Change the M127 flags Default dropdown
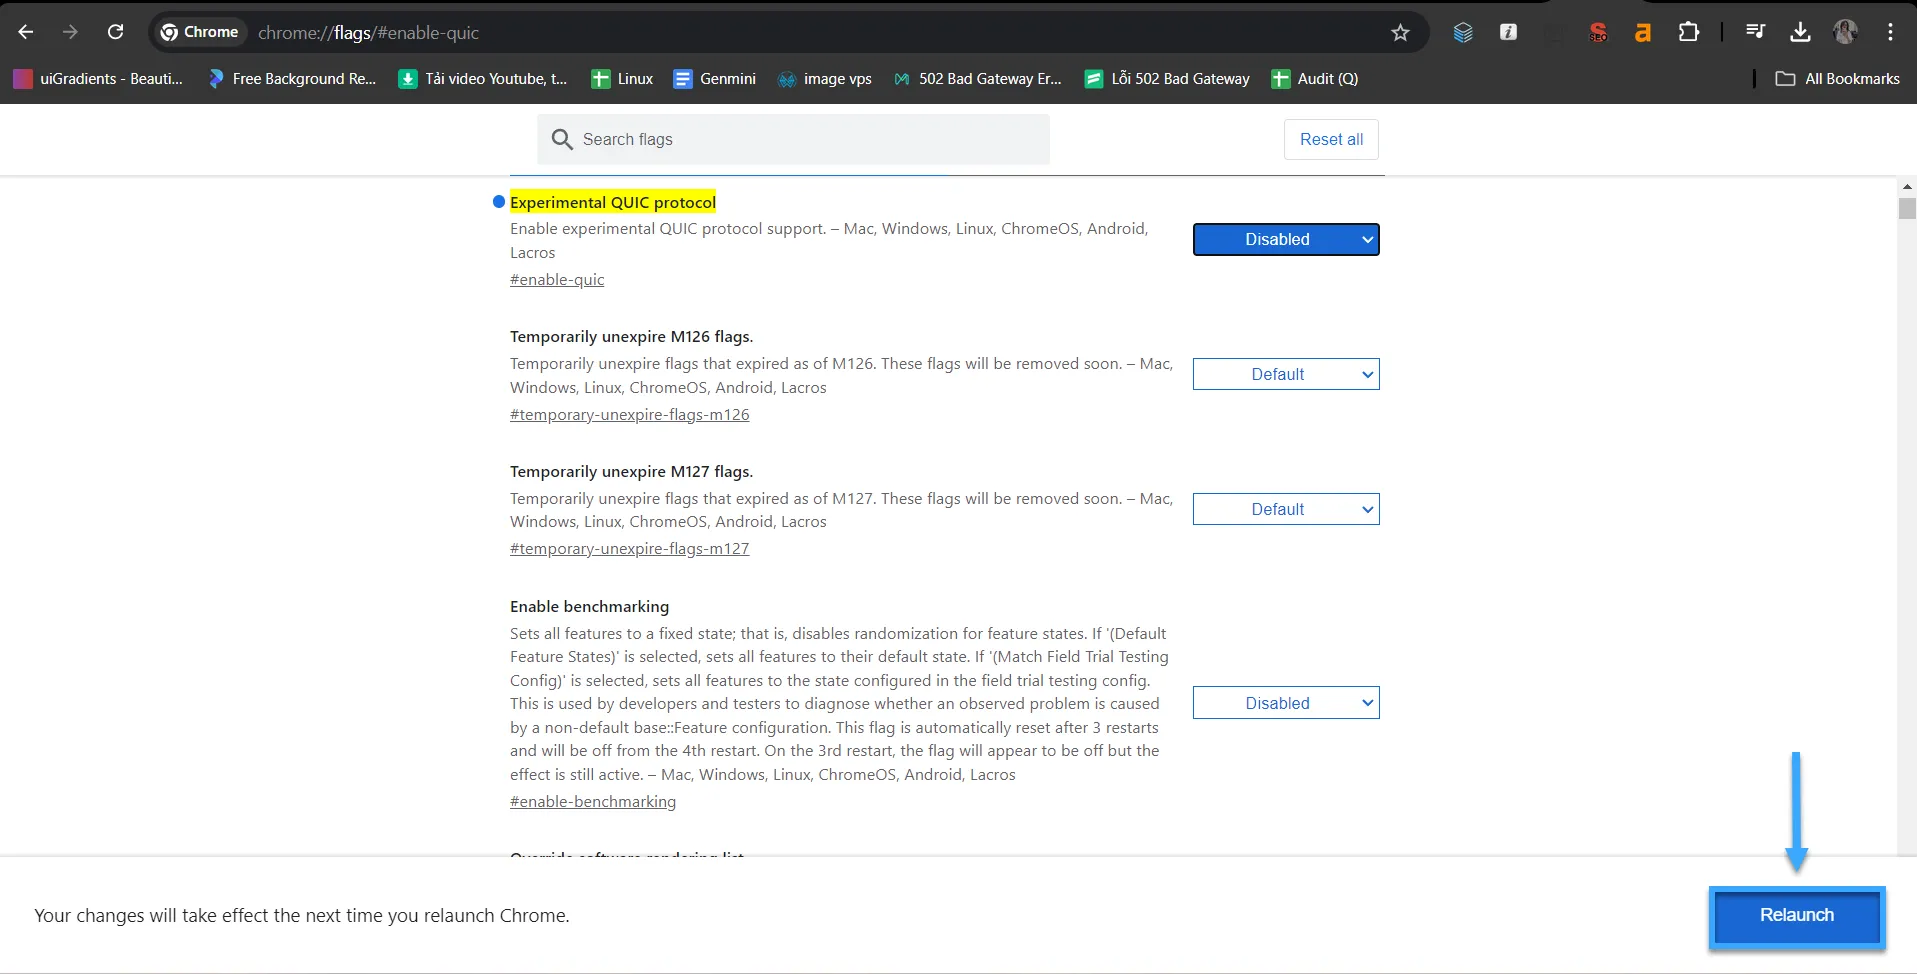The width and height of the screenshot is (1917, 974). (x=1285, y=509)
